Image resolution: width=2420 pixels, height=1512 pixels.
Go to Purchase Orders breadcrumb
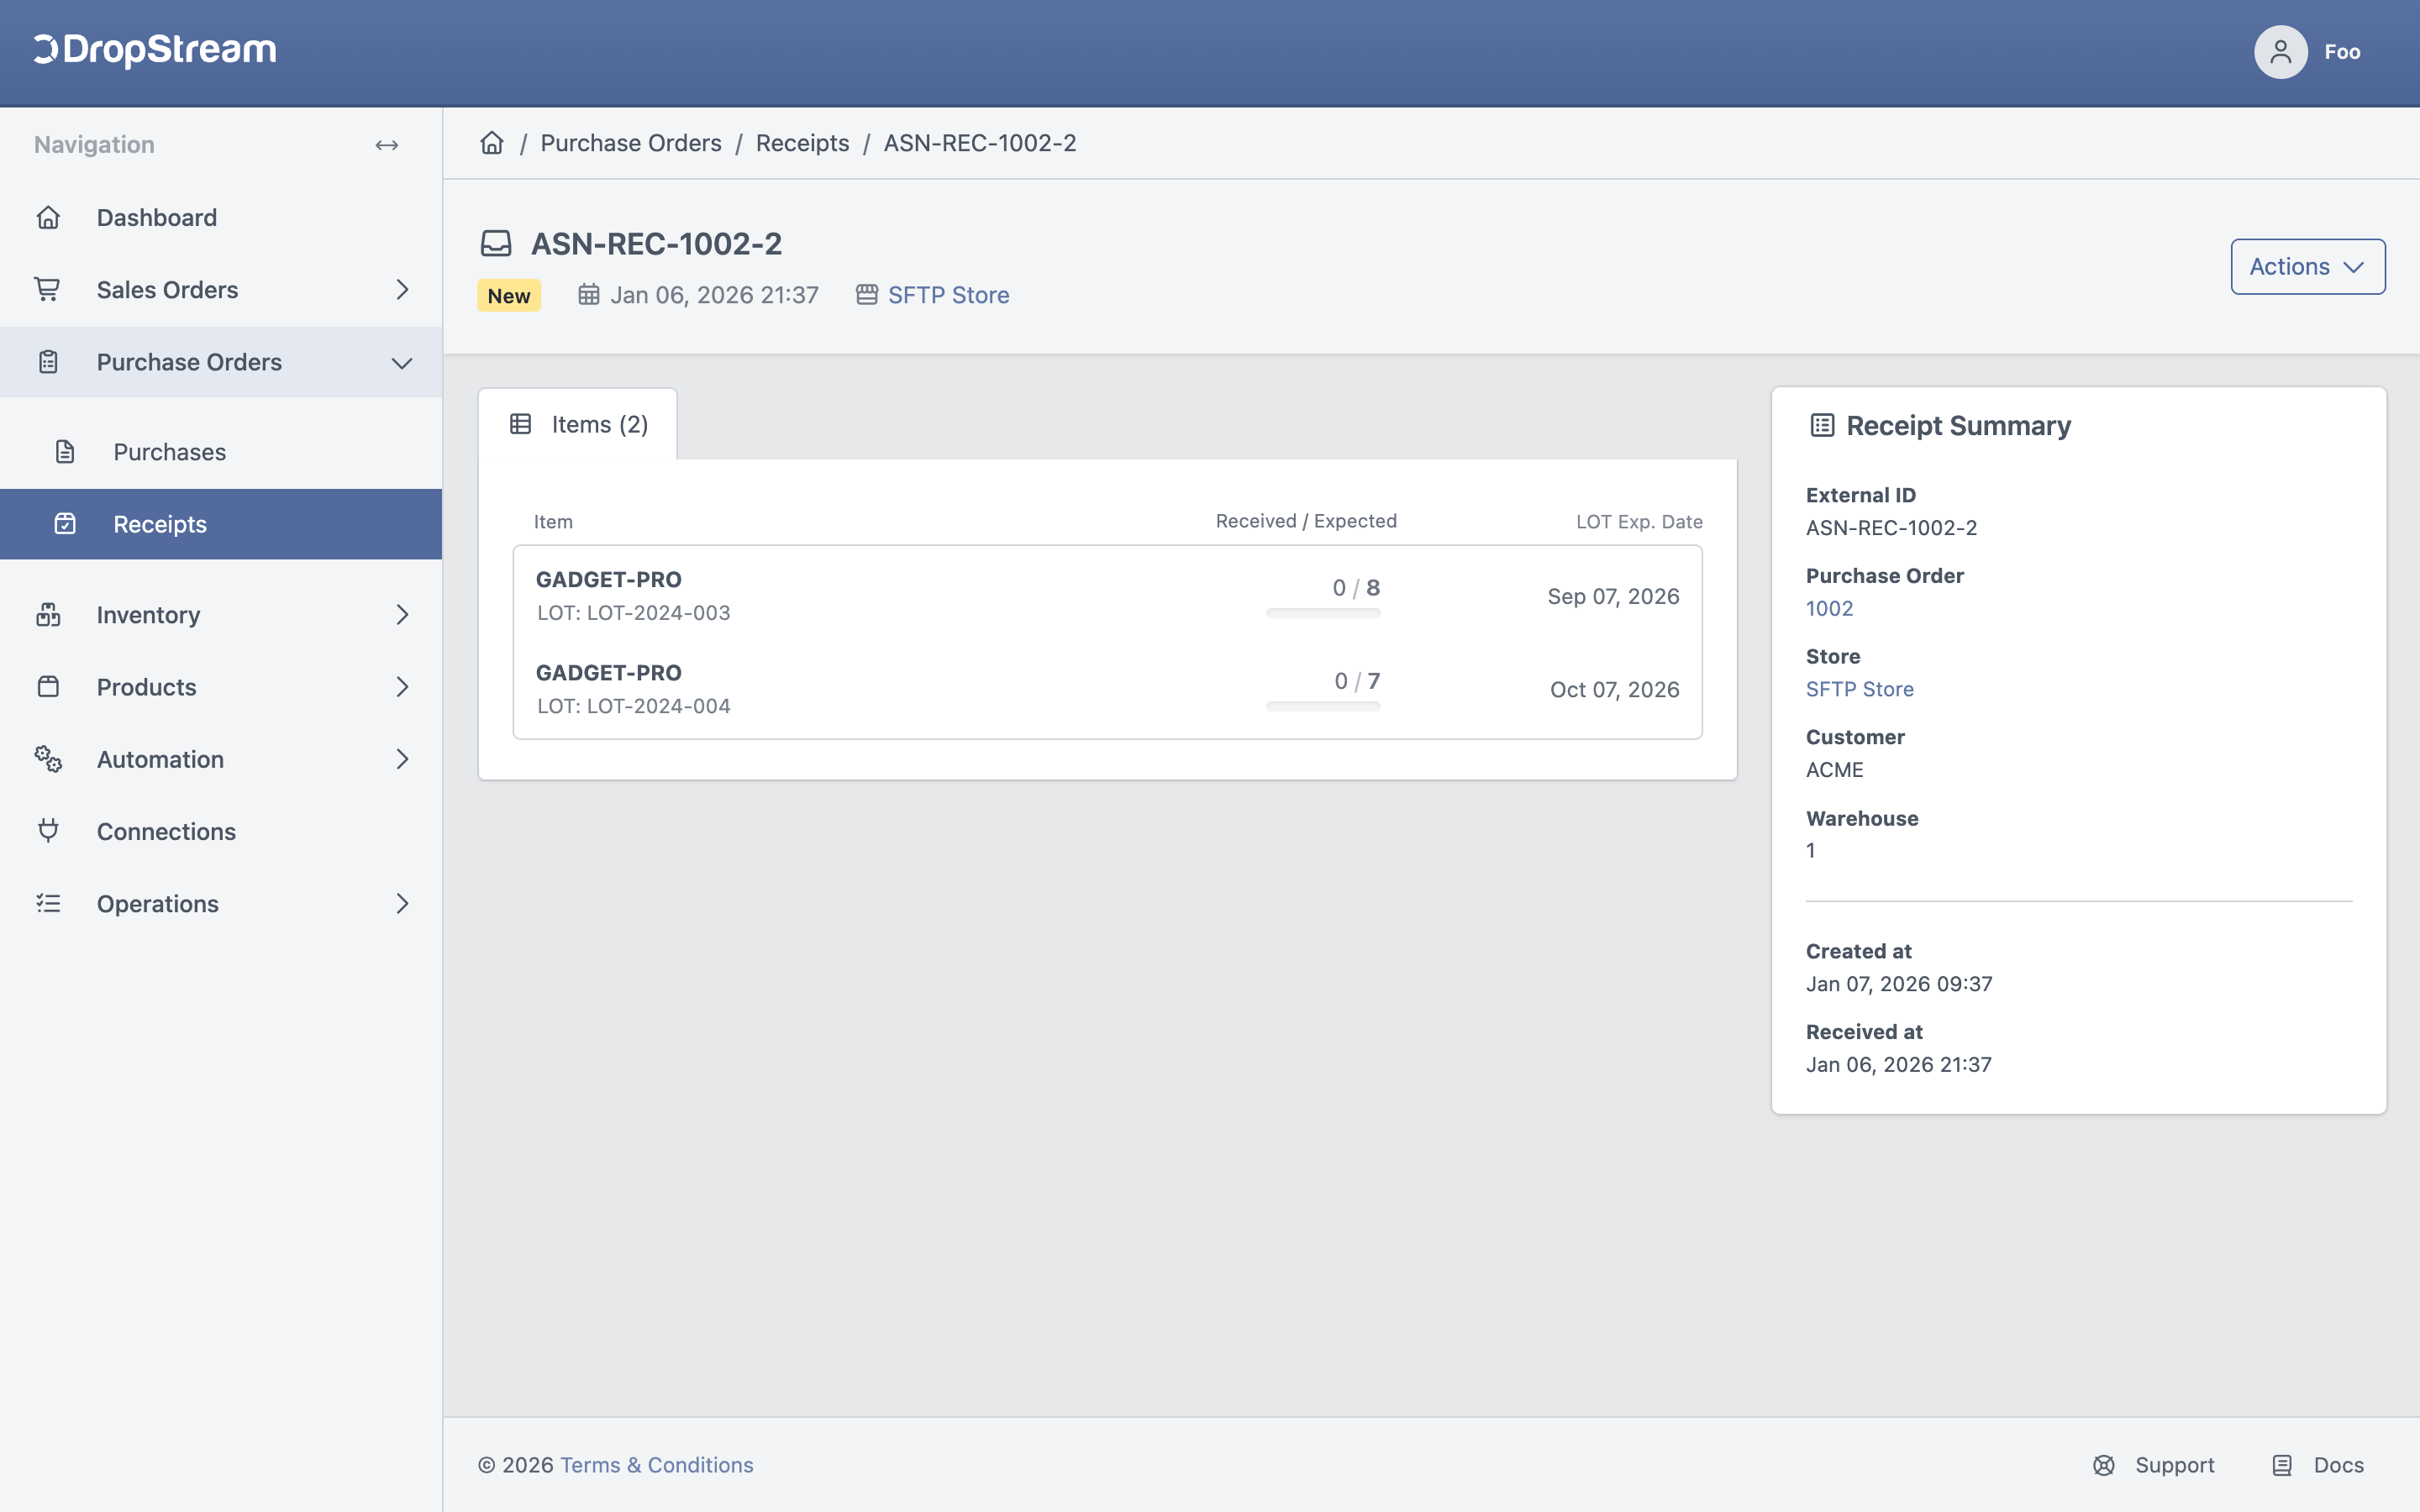(x=631, y=143)
